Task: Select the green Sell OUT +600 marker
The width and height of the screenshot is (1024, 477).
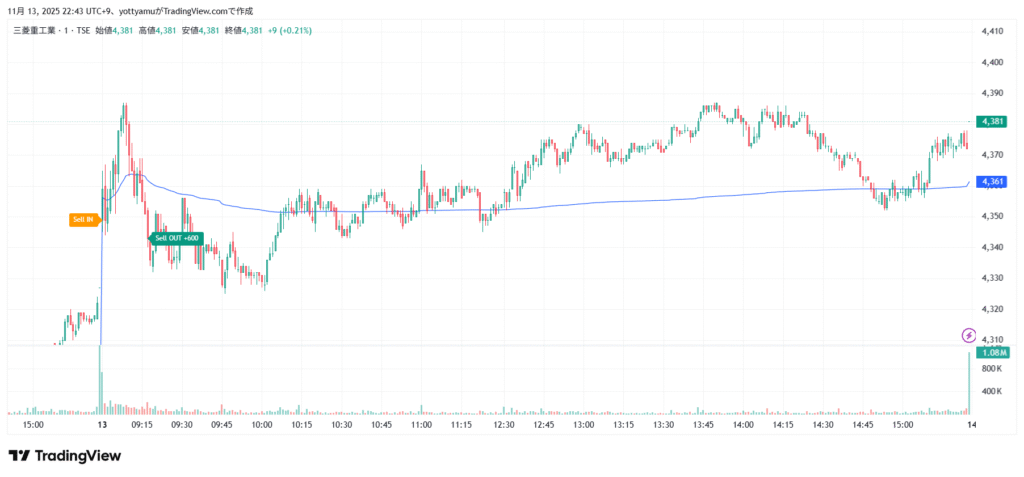Action: click(176, 238)
